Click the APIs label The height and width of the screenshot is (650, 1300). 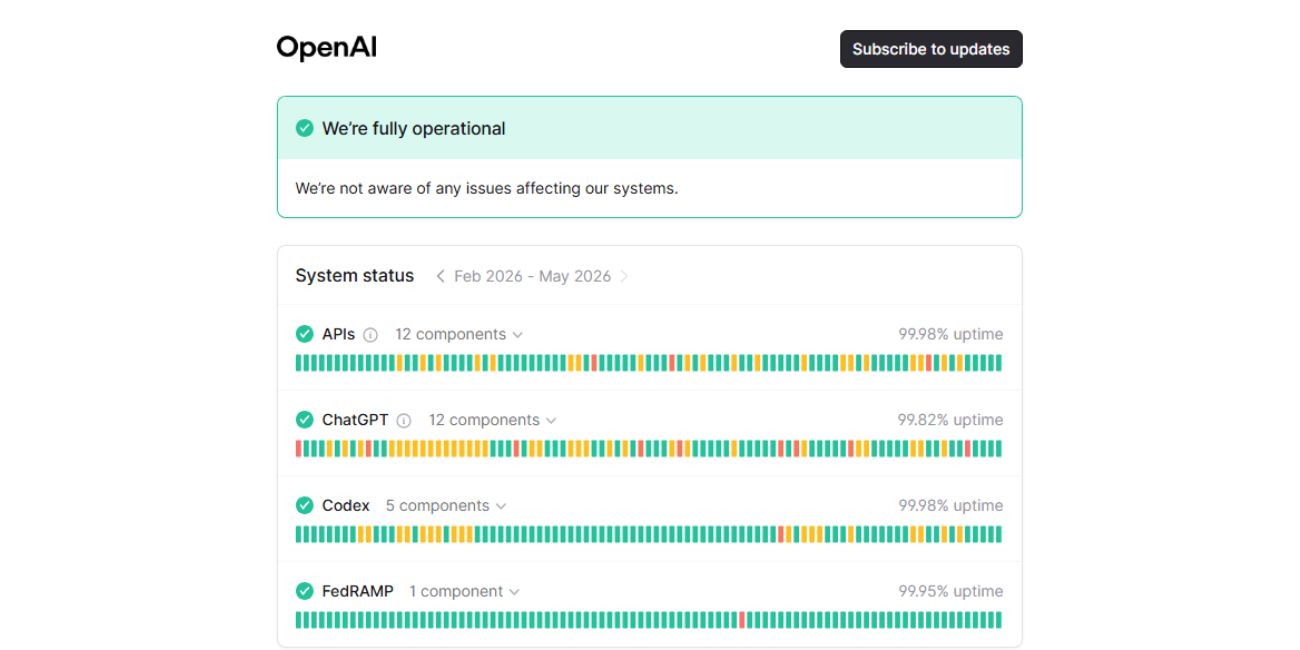coord(338,334)
